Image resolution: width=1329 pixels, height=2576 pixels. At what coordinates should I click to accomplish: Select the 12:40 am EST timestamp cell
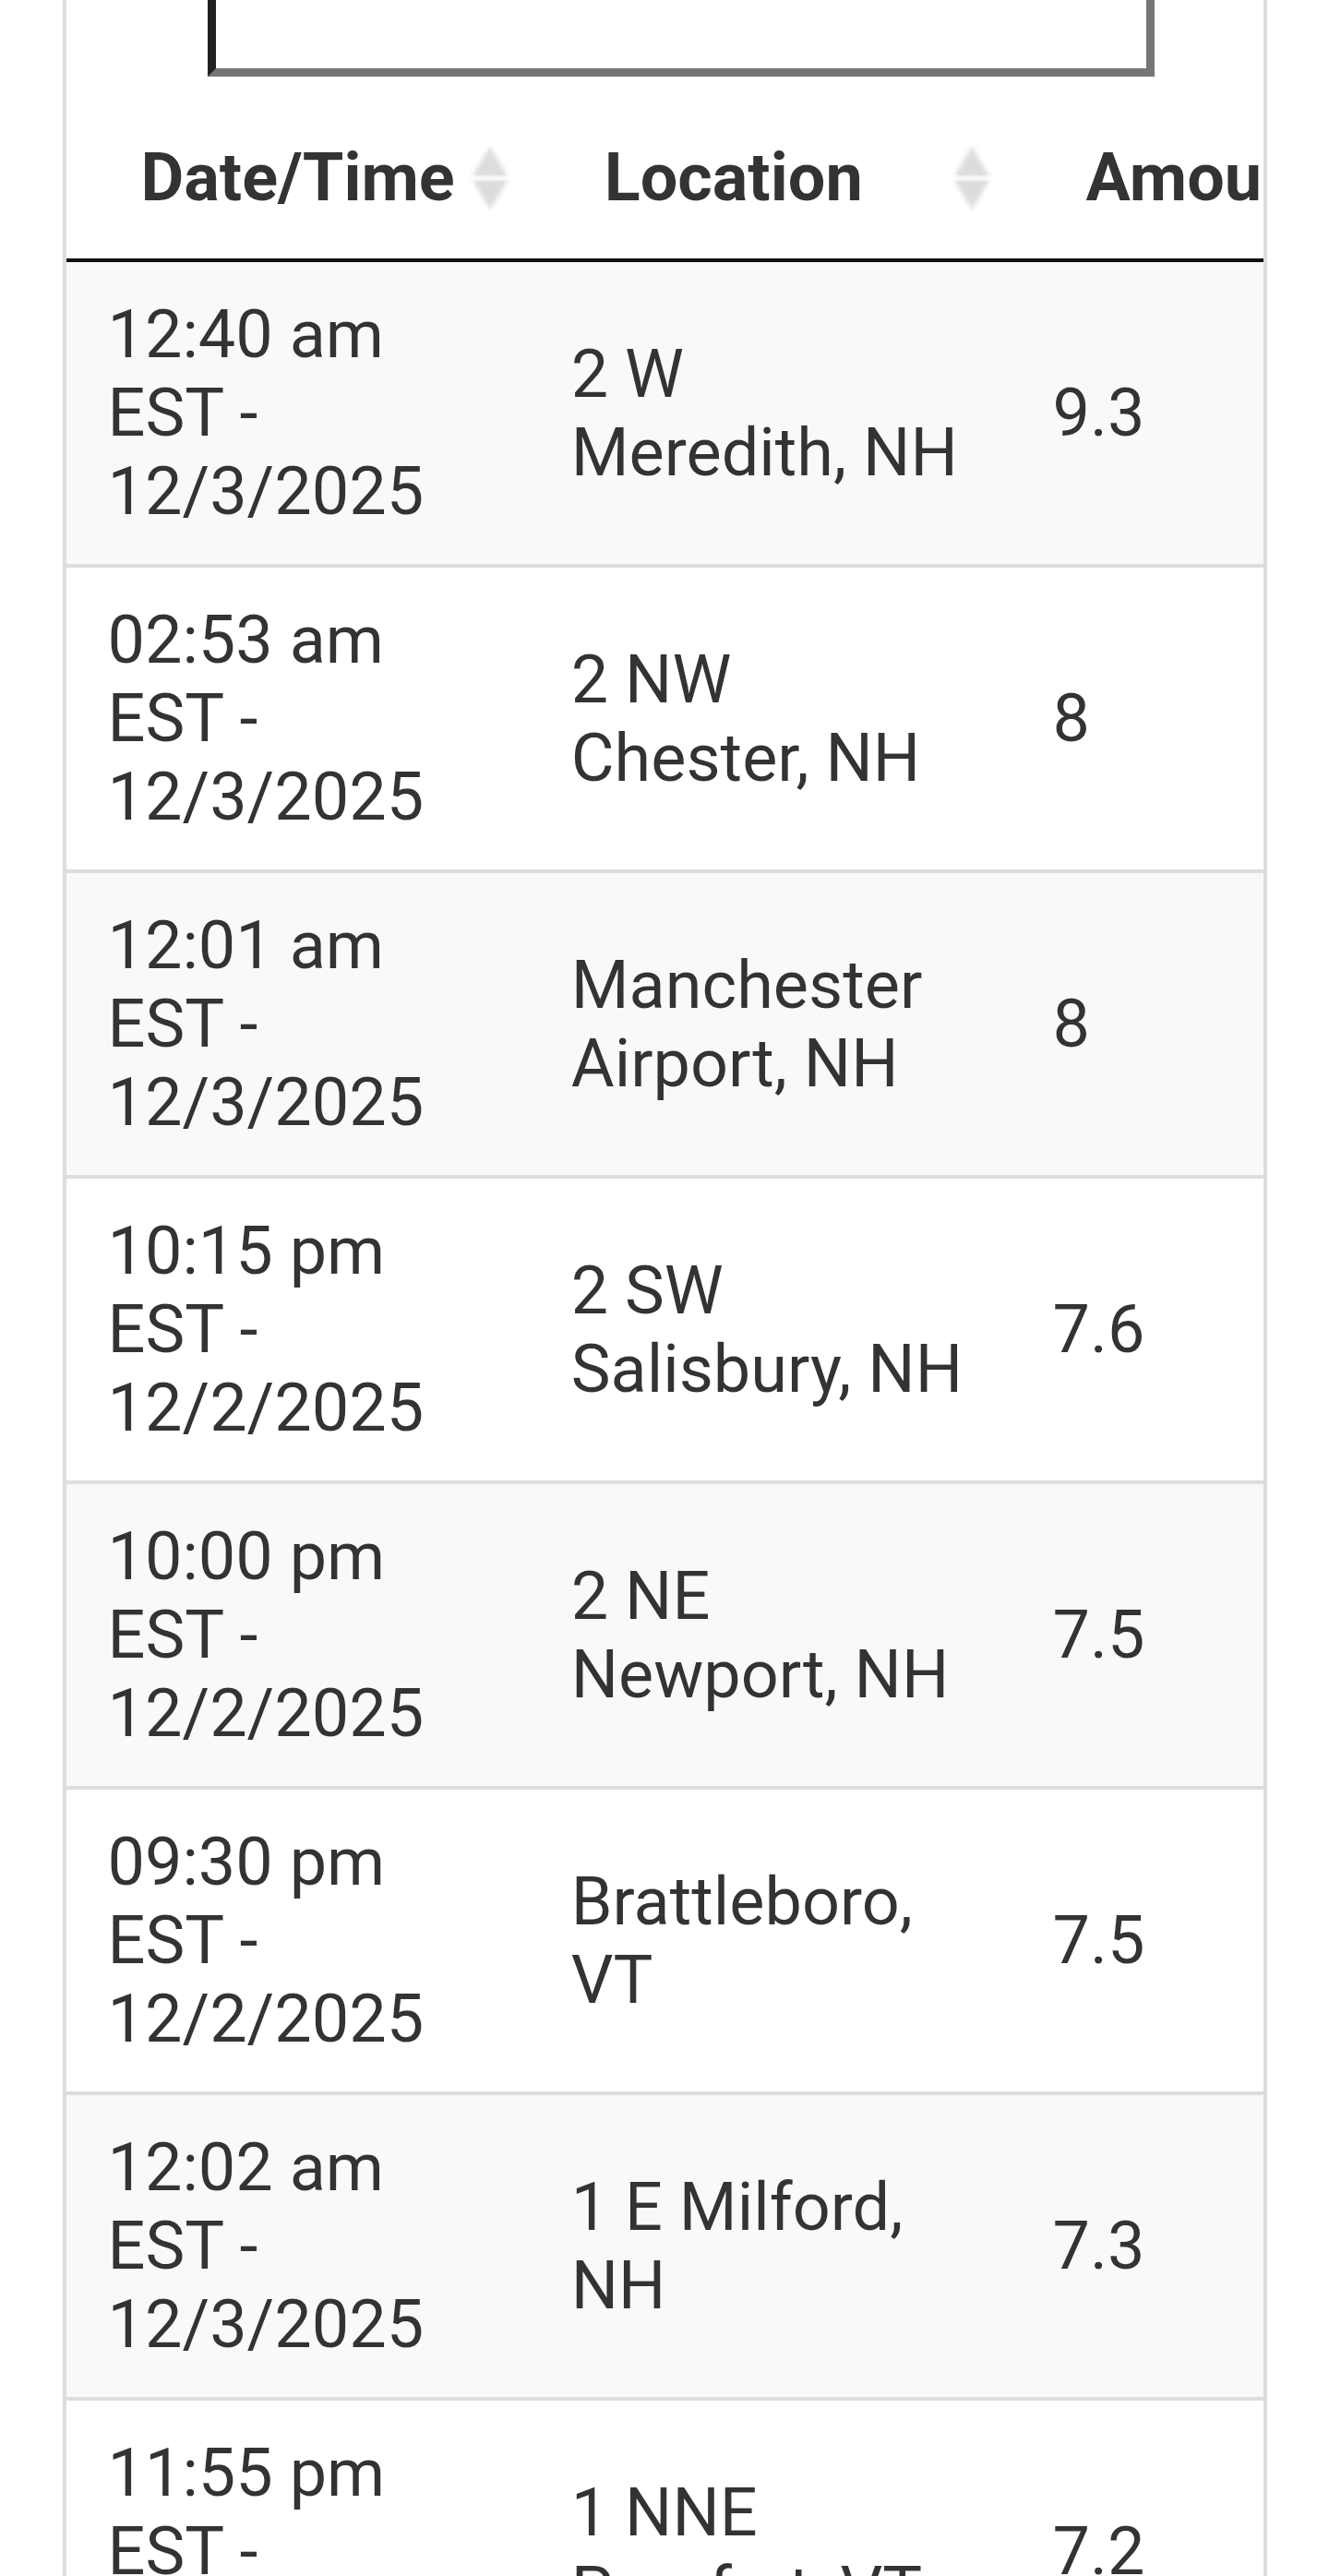tap(265, 412)
